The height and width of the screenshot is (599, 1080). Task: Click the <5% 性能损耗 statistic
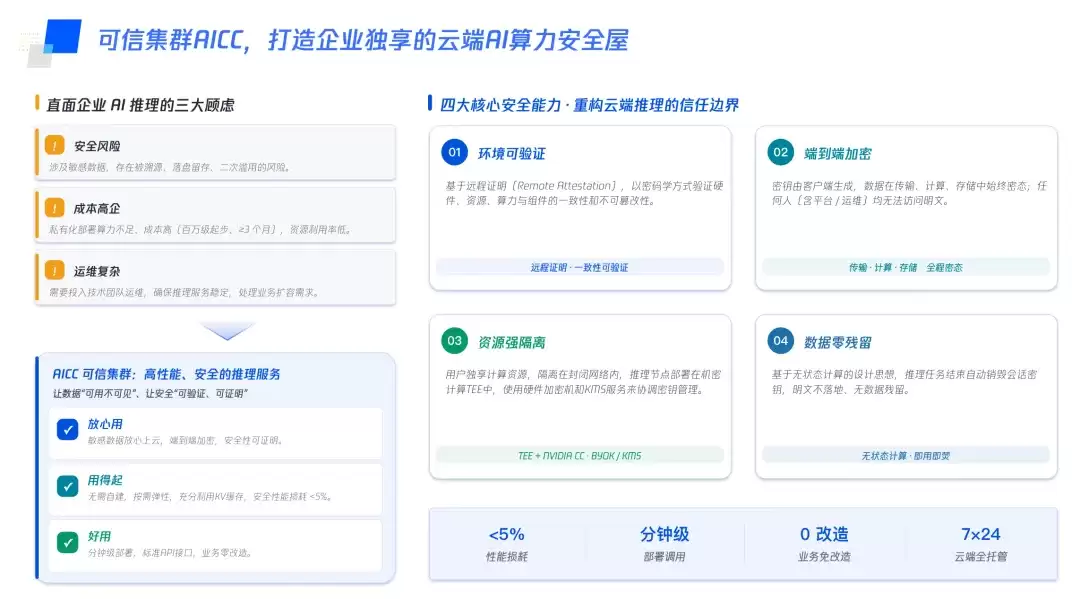(x=507, y=544)
